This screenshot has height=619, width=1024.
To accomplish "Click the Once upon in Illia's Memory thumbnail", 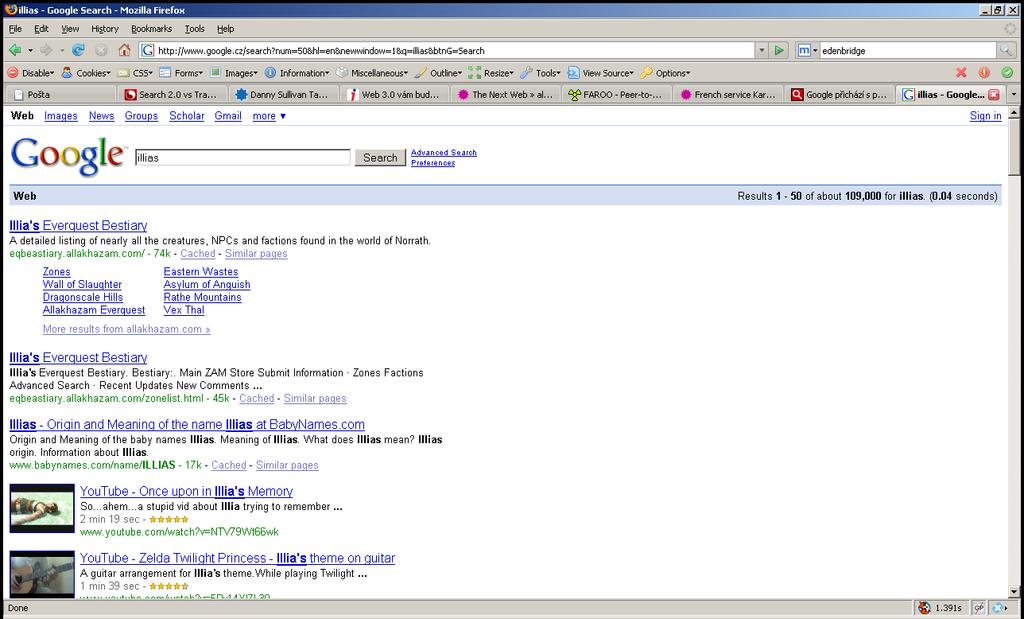I will (x=42, y=508).
